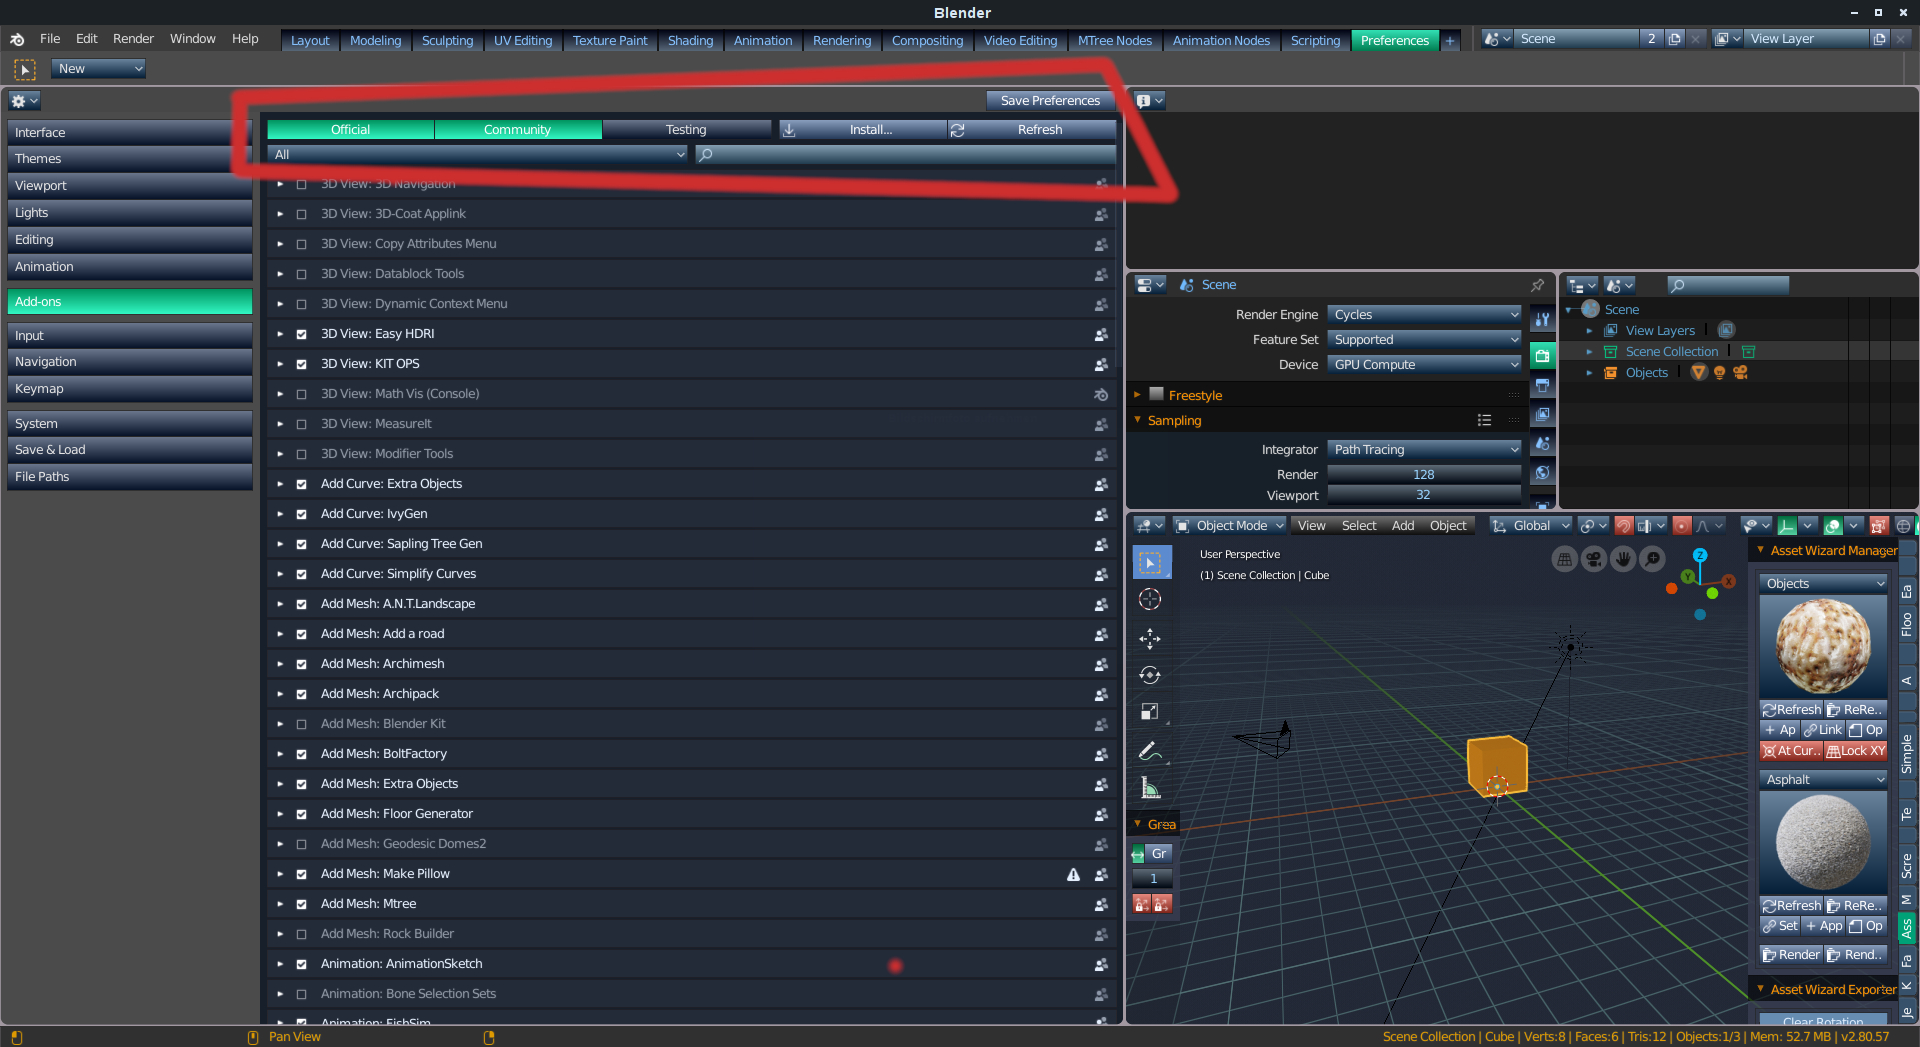This screenshot has height=1047, width=1920.
Task: Open the Render menu
Action: tap(133, 39)
